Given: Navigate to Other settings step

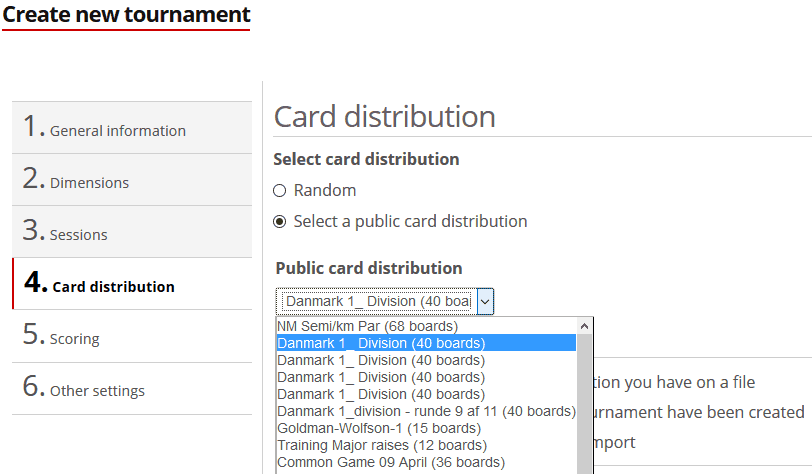Looking at the screenshot, I should (97, 390).
